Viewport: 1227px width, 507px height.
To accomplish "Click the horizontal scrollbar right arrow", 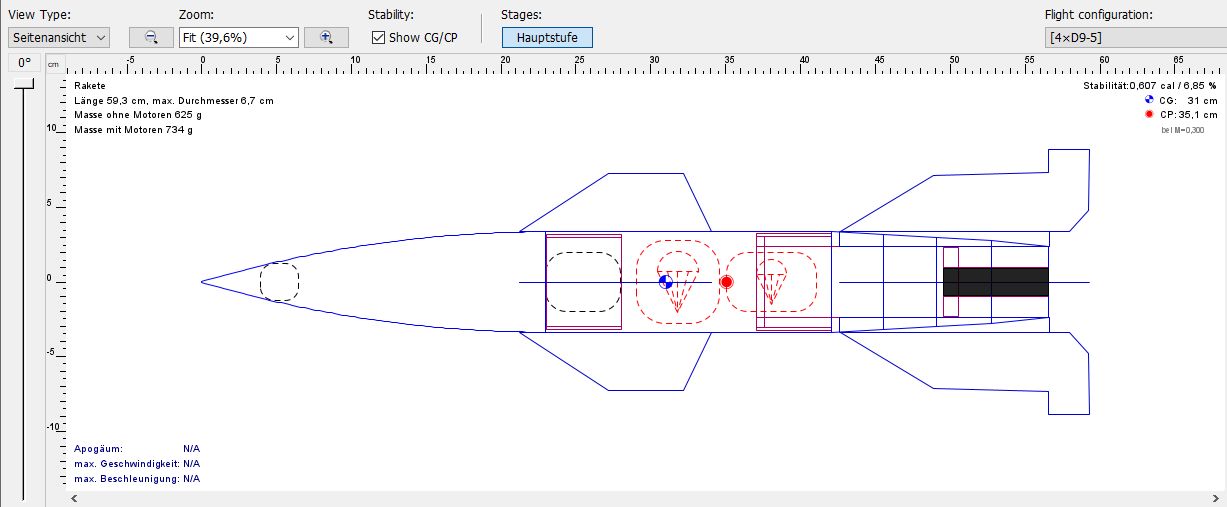I will click(1208, 498).
